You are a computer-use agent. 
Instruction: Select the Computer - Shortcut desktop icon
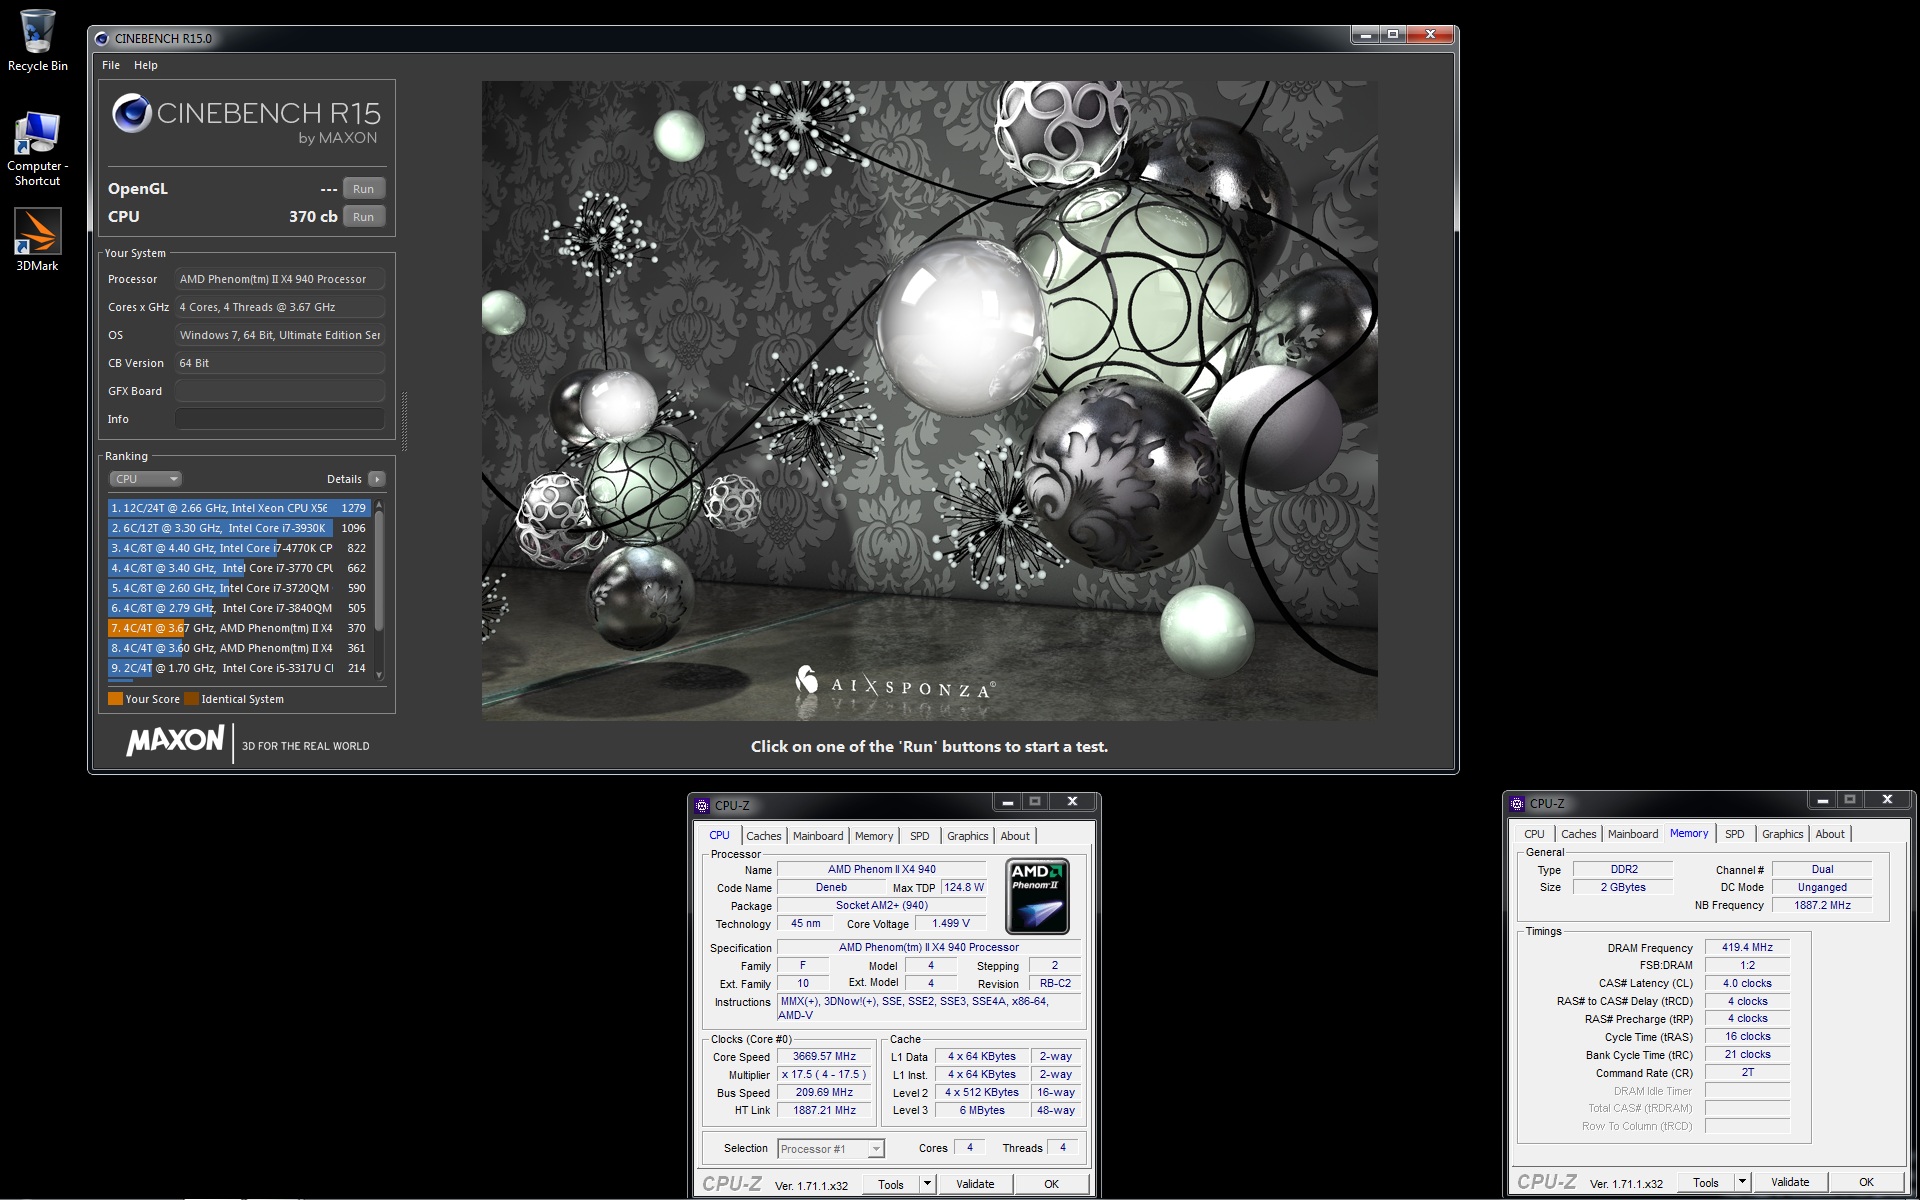click(x=37, y=148)
